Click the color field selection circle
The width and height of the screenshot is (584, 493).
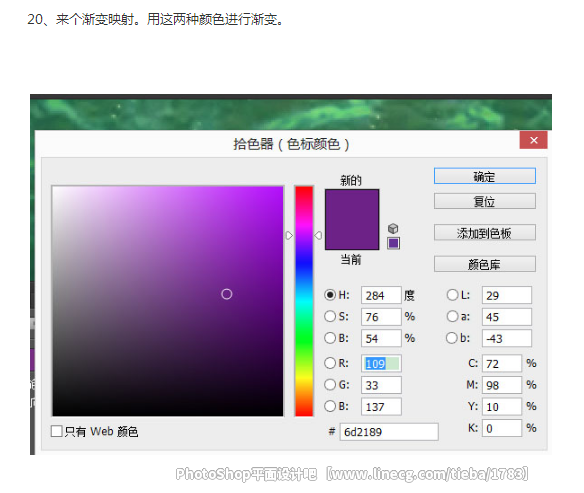(226, 294)
